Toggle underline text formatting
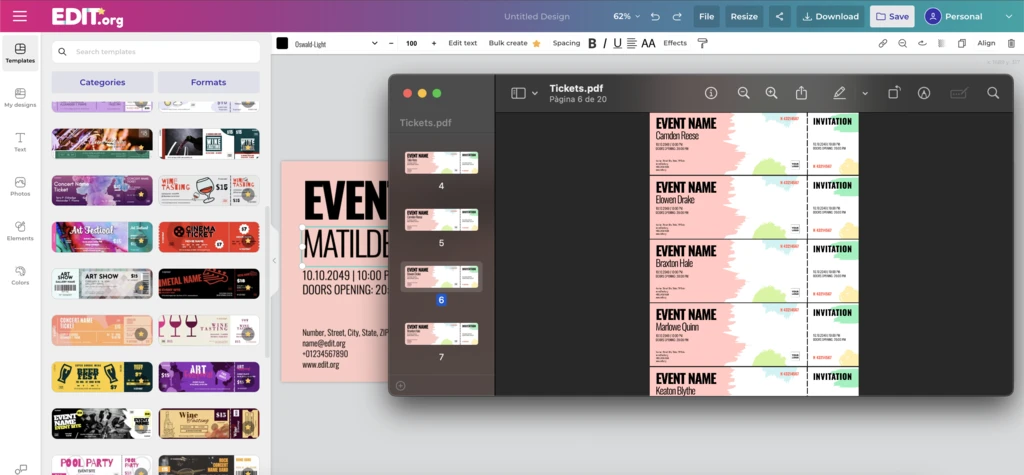Screen dimensions: 1024x475 pos(618,44)
